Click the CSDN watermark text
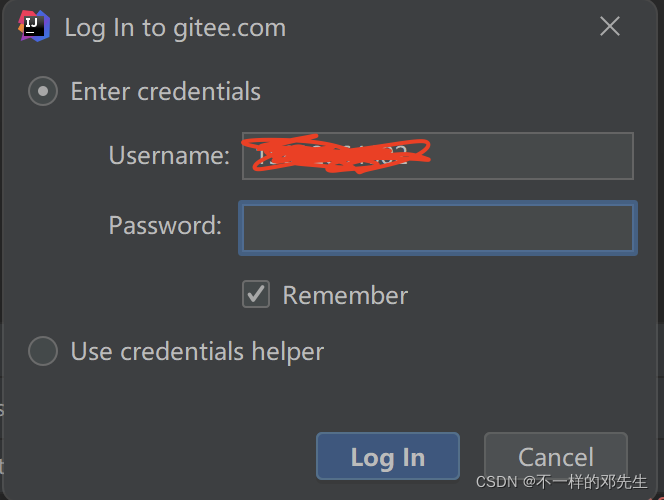Image resolution: width=664 pixels, height=500 pixels. tap(562, 482)
